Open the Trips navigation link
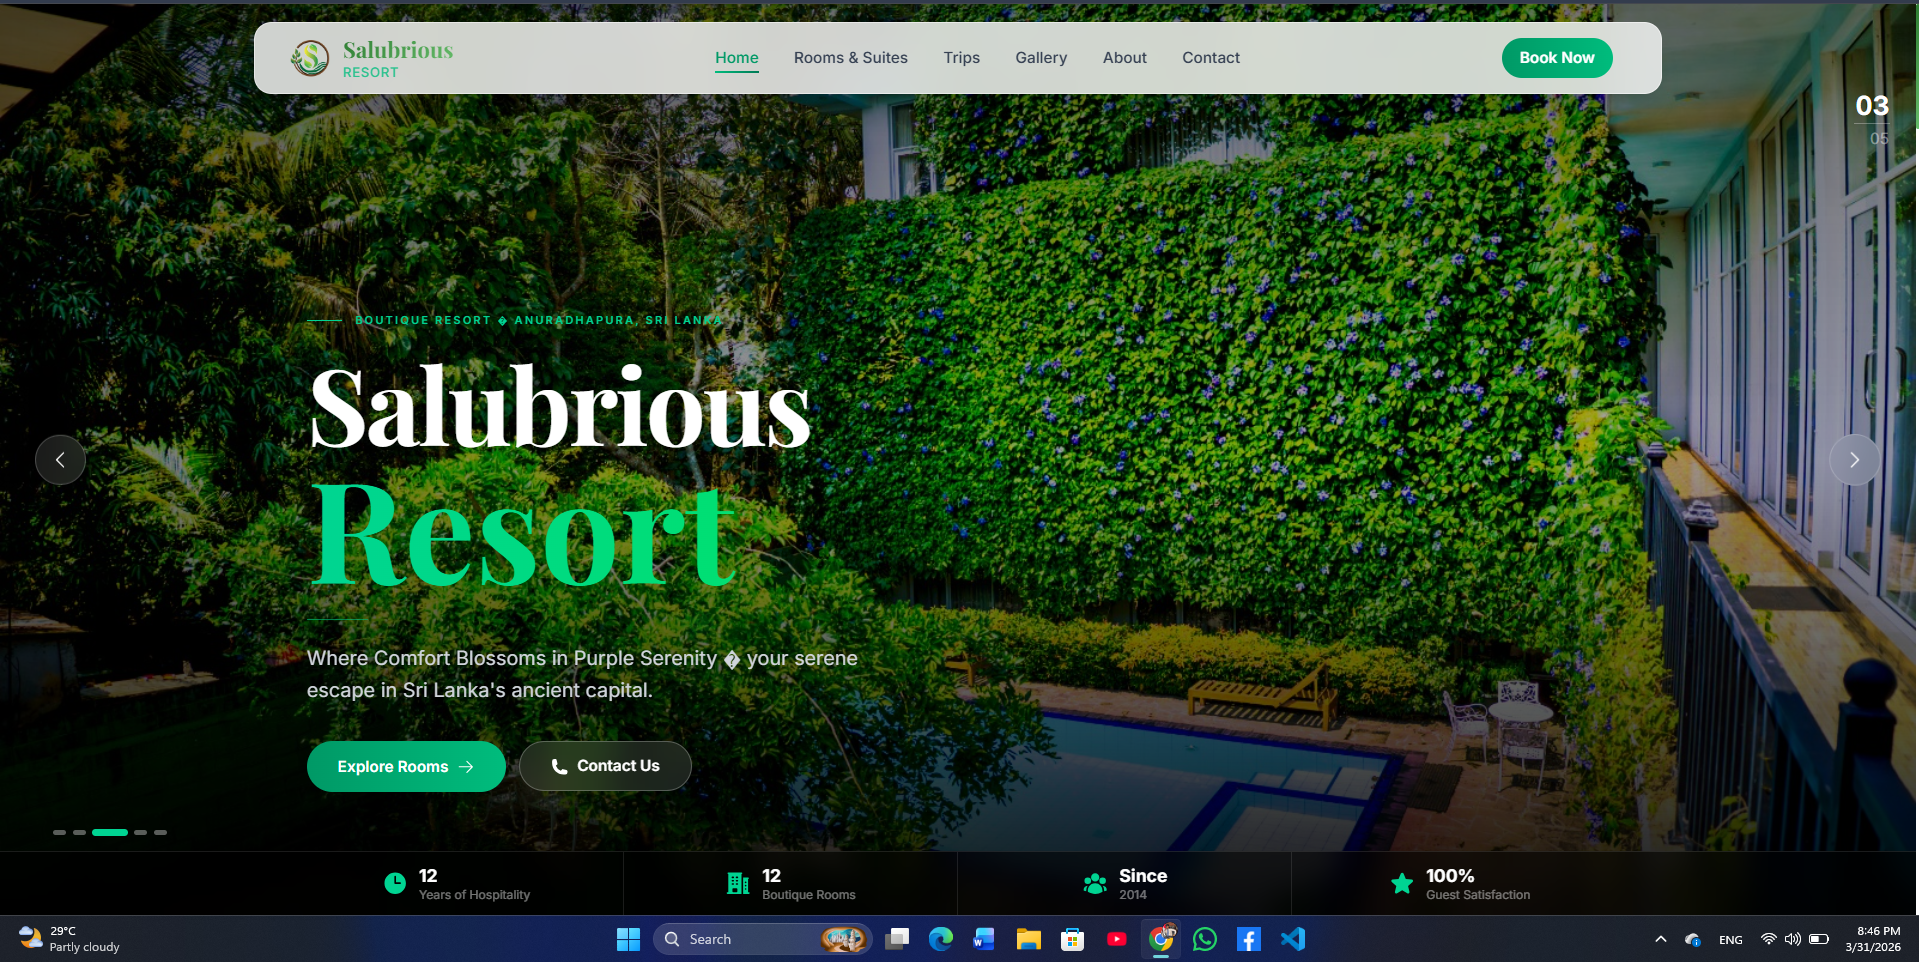 961,58
